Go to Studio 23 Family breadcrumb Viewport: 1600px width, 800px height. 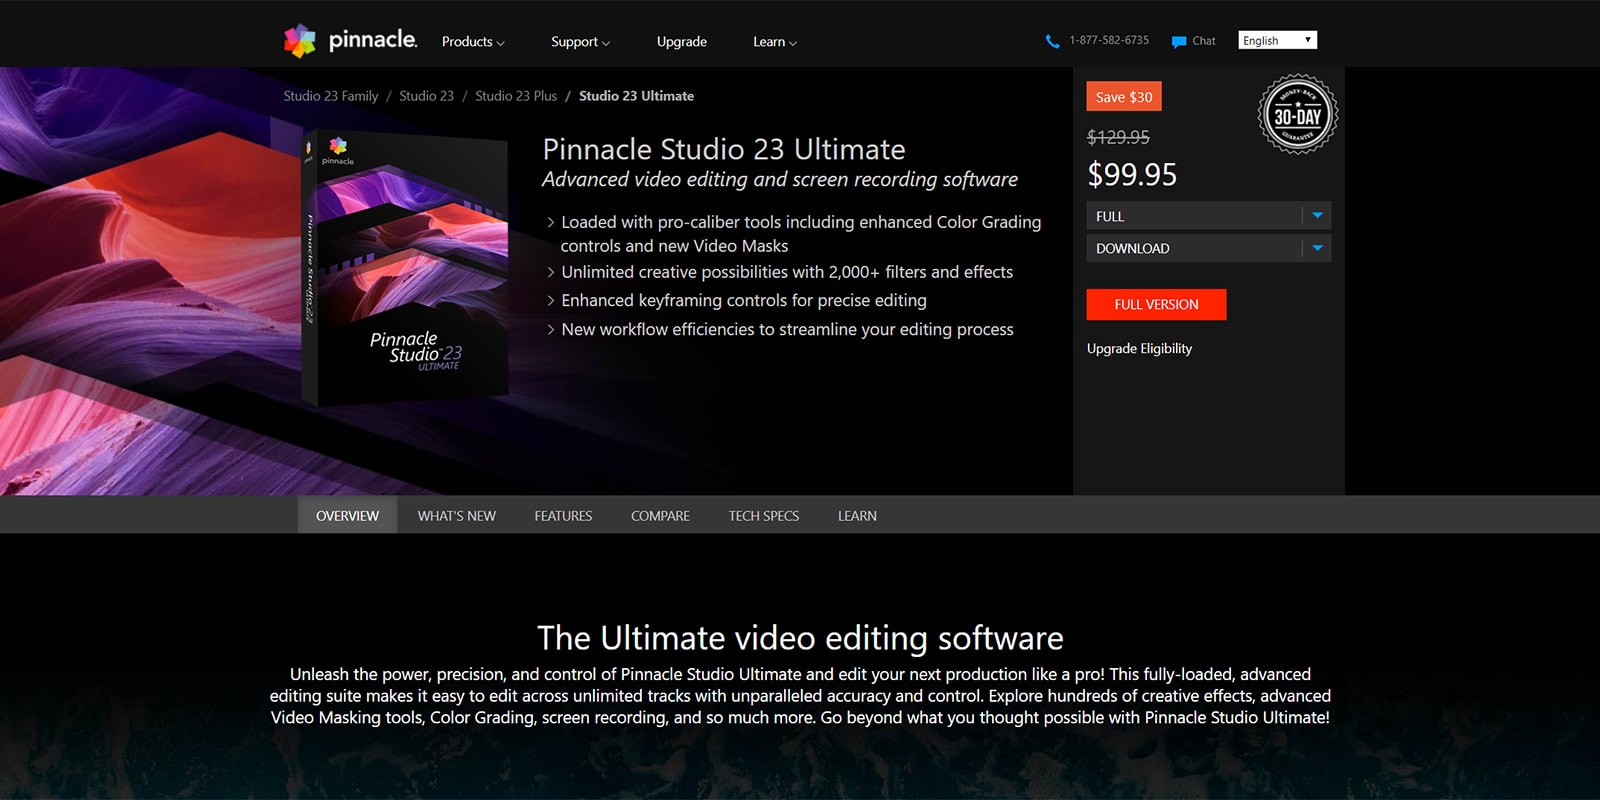point(330,96)
